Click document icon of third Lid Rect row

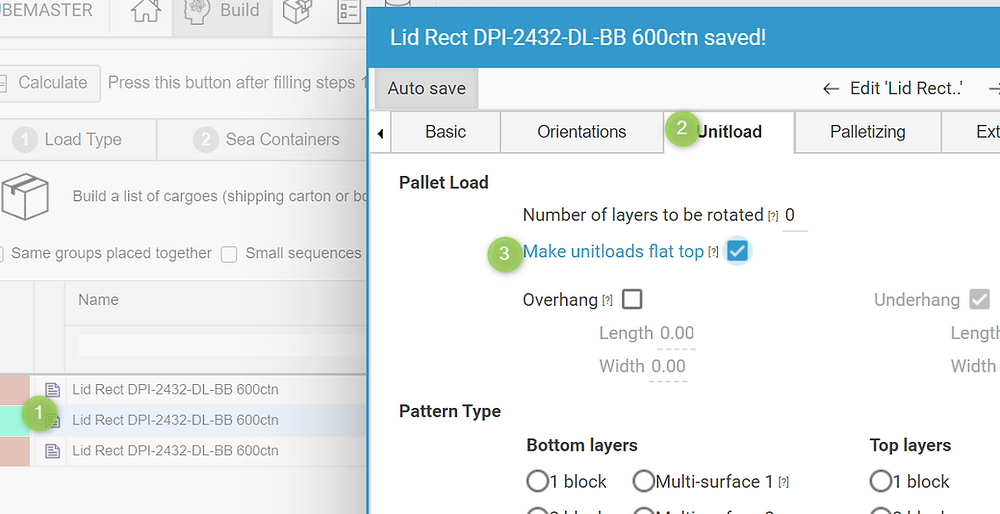click(52, 451)
